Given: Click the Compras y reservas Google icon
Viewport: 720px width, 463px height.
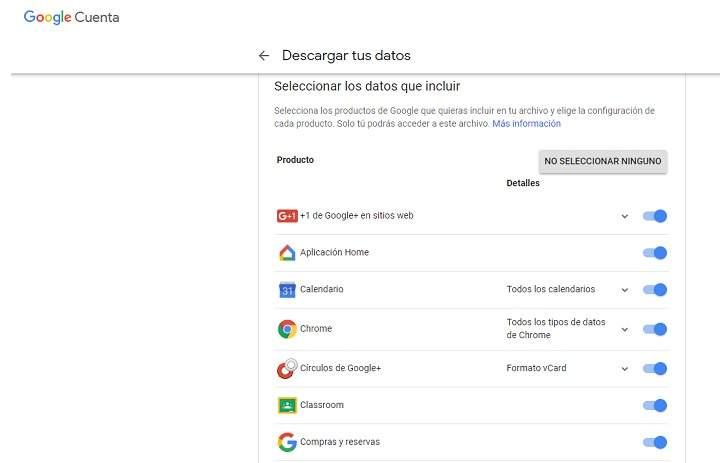Looking at the screenshot, I should pyautogui.click(x=287, y=442).
